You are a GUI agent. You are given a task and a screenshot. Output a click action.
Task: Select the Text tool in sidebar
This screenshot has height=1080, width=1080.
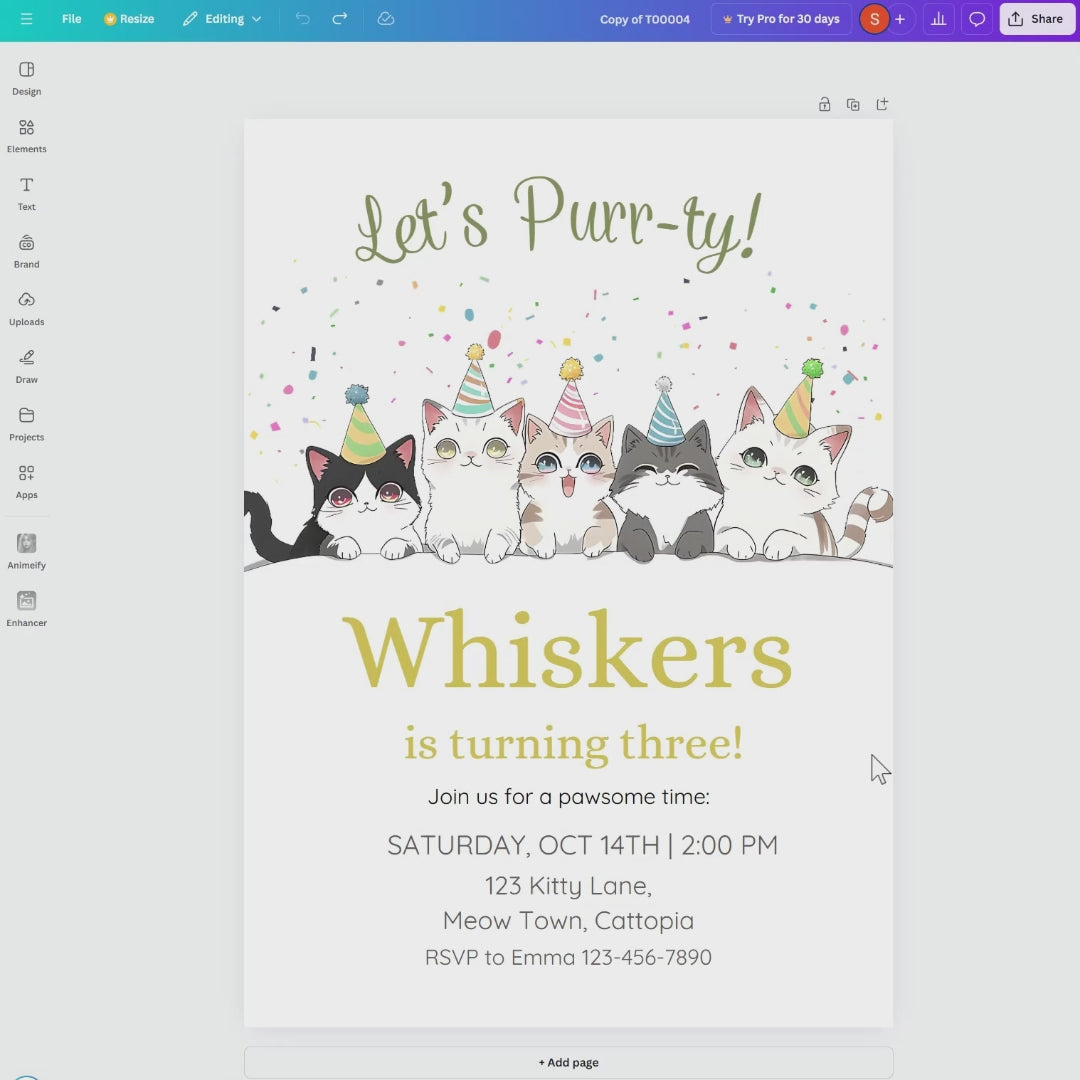coord(26,194)
